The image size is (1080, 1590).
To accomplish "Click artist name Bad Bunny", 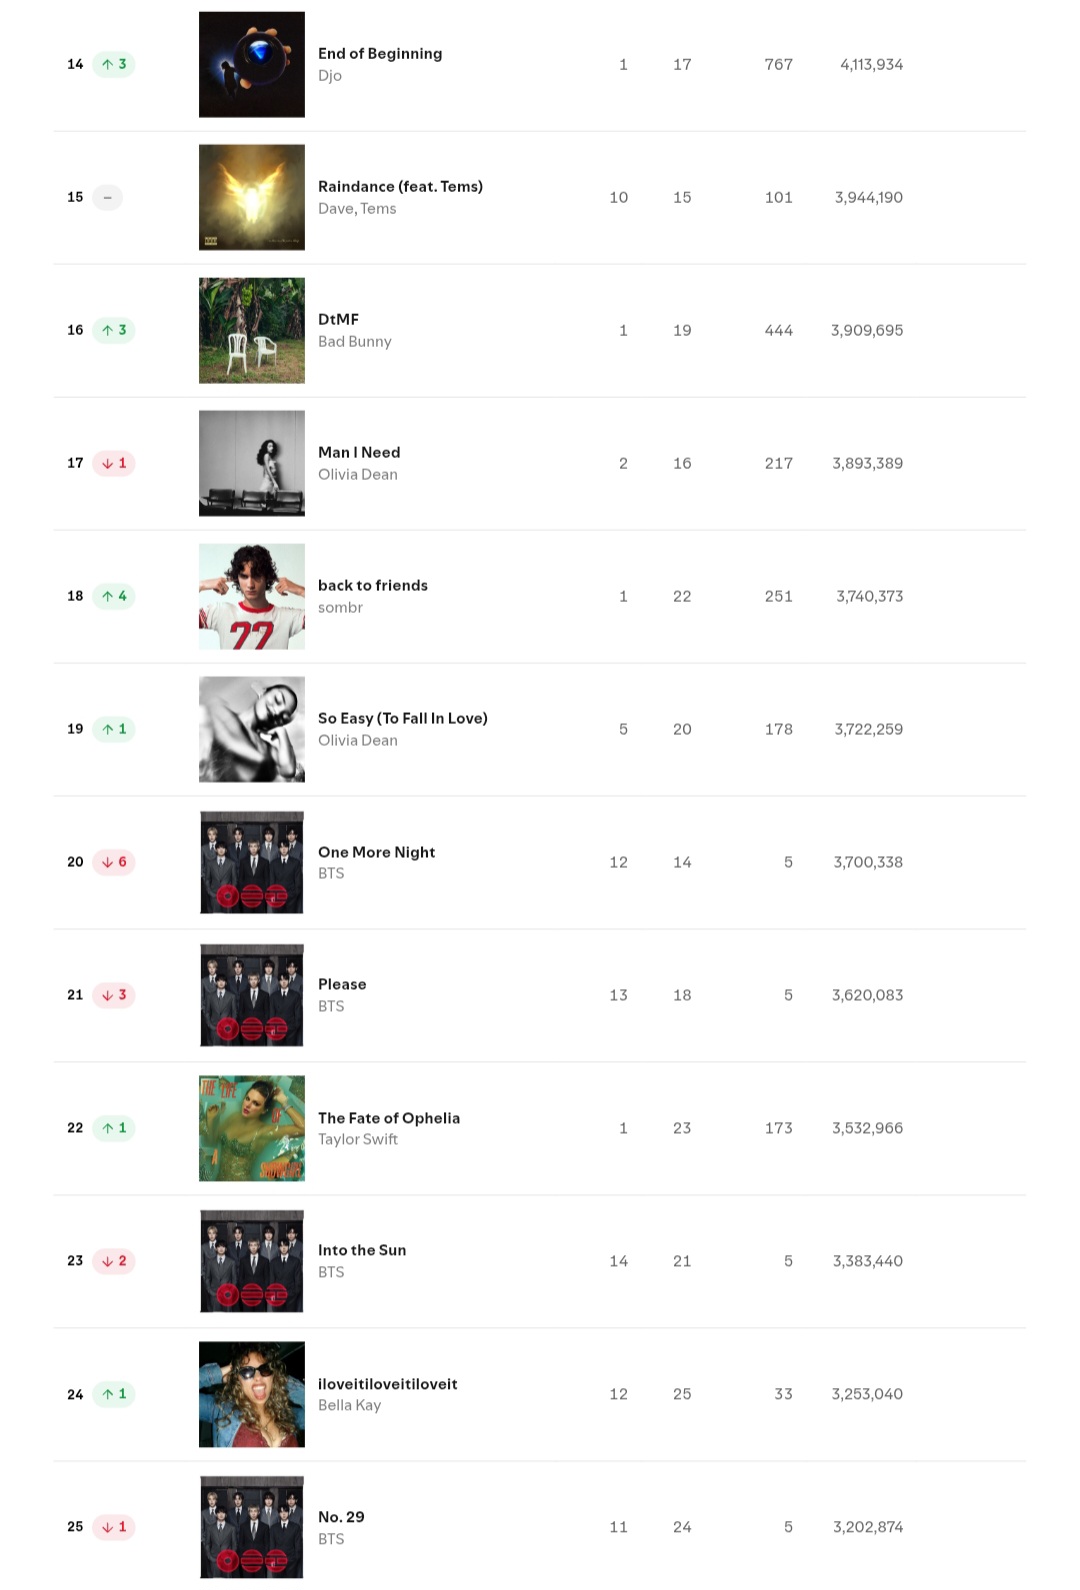I will [354, 342].
